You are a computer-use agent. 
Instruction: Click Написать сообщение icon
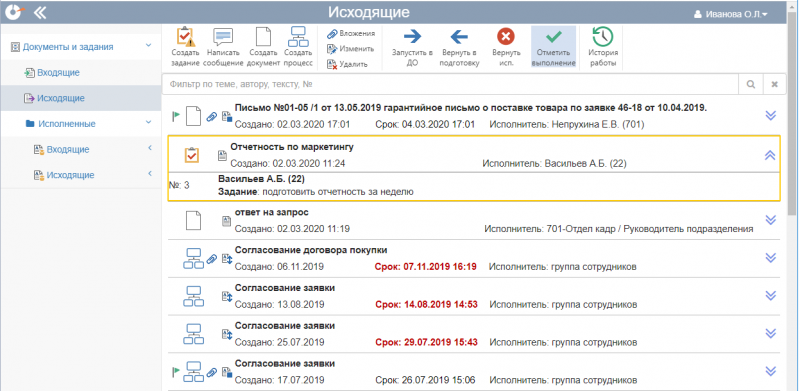(x=223, y=37)
